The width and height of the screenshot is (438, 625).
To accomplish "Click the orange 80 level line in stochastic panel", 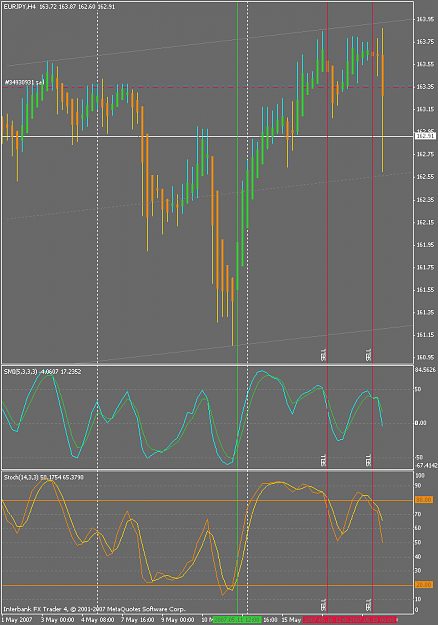I will tap(207, 500).
